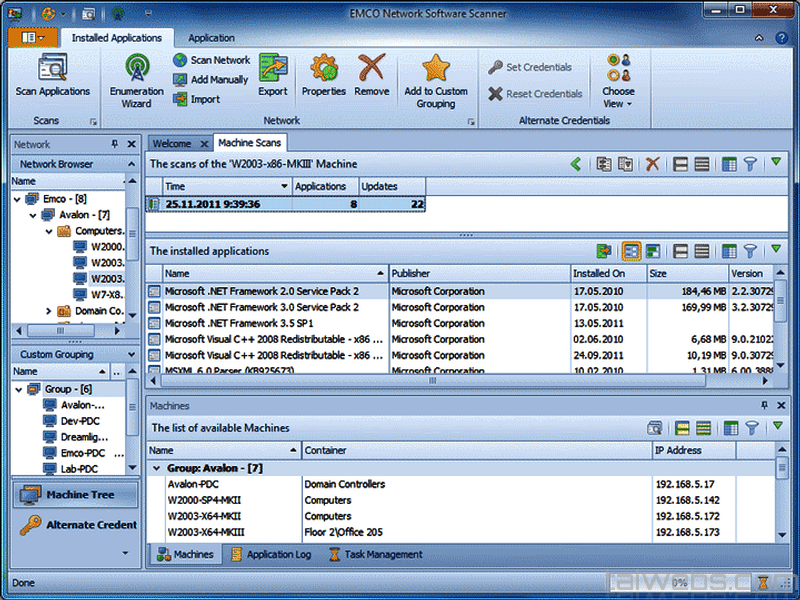Toggle pin on the Machines panel
This screenshot has height=600, width=800.
pos(765,406)
